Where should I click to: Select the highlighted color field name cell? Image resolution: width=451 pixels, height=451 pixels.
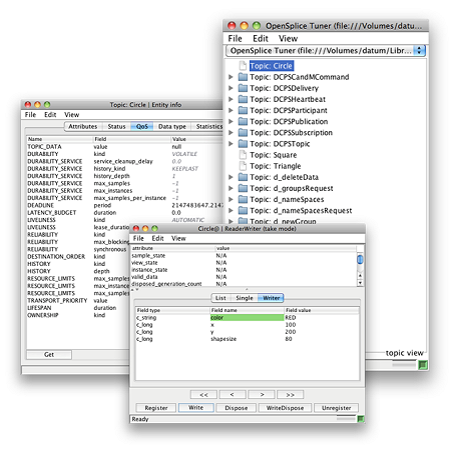[x=247, y=317]
